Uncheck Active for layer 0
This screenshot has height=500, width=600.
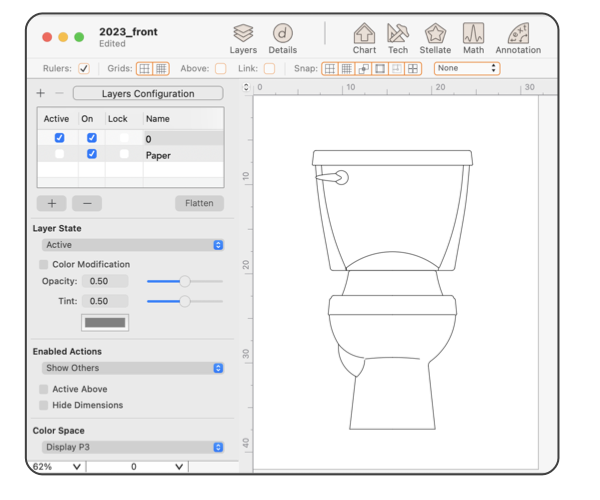tap(59, 138)
